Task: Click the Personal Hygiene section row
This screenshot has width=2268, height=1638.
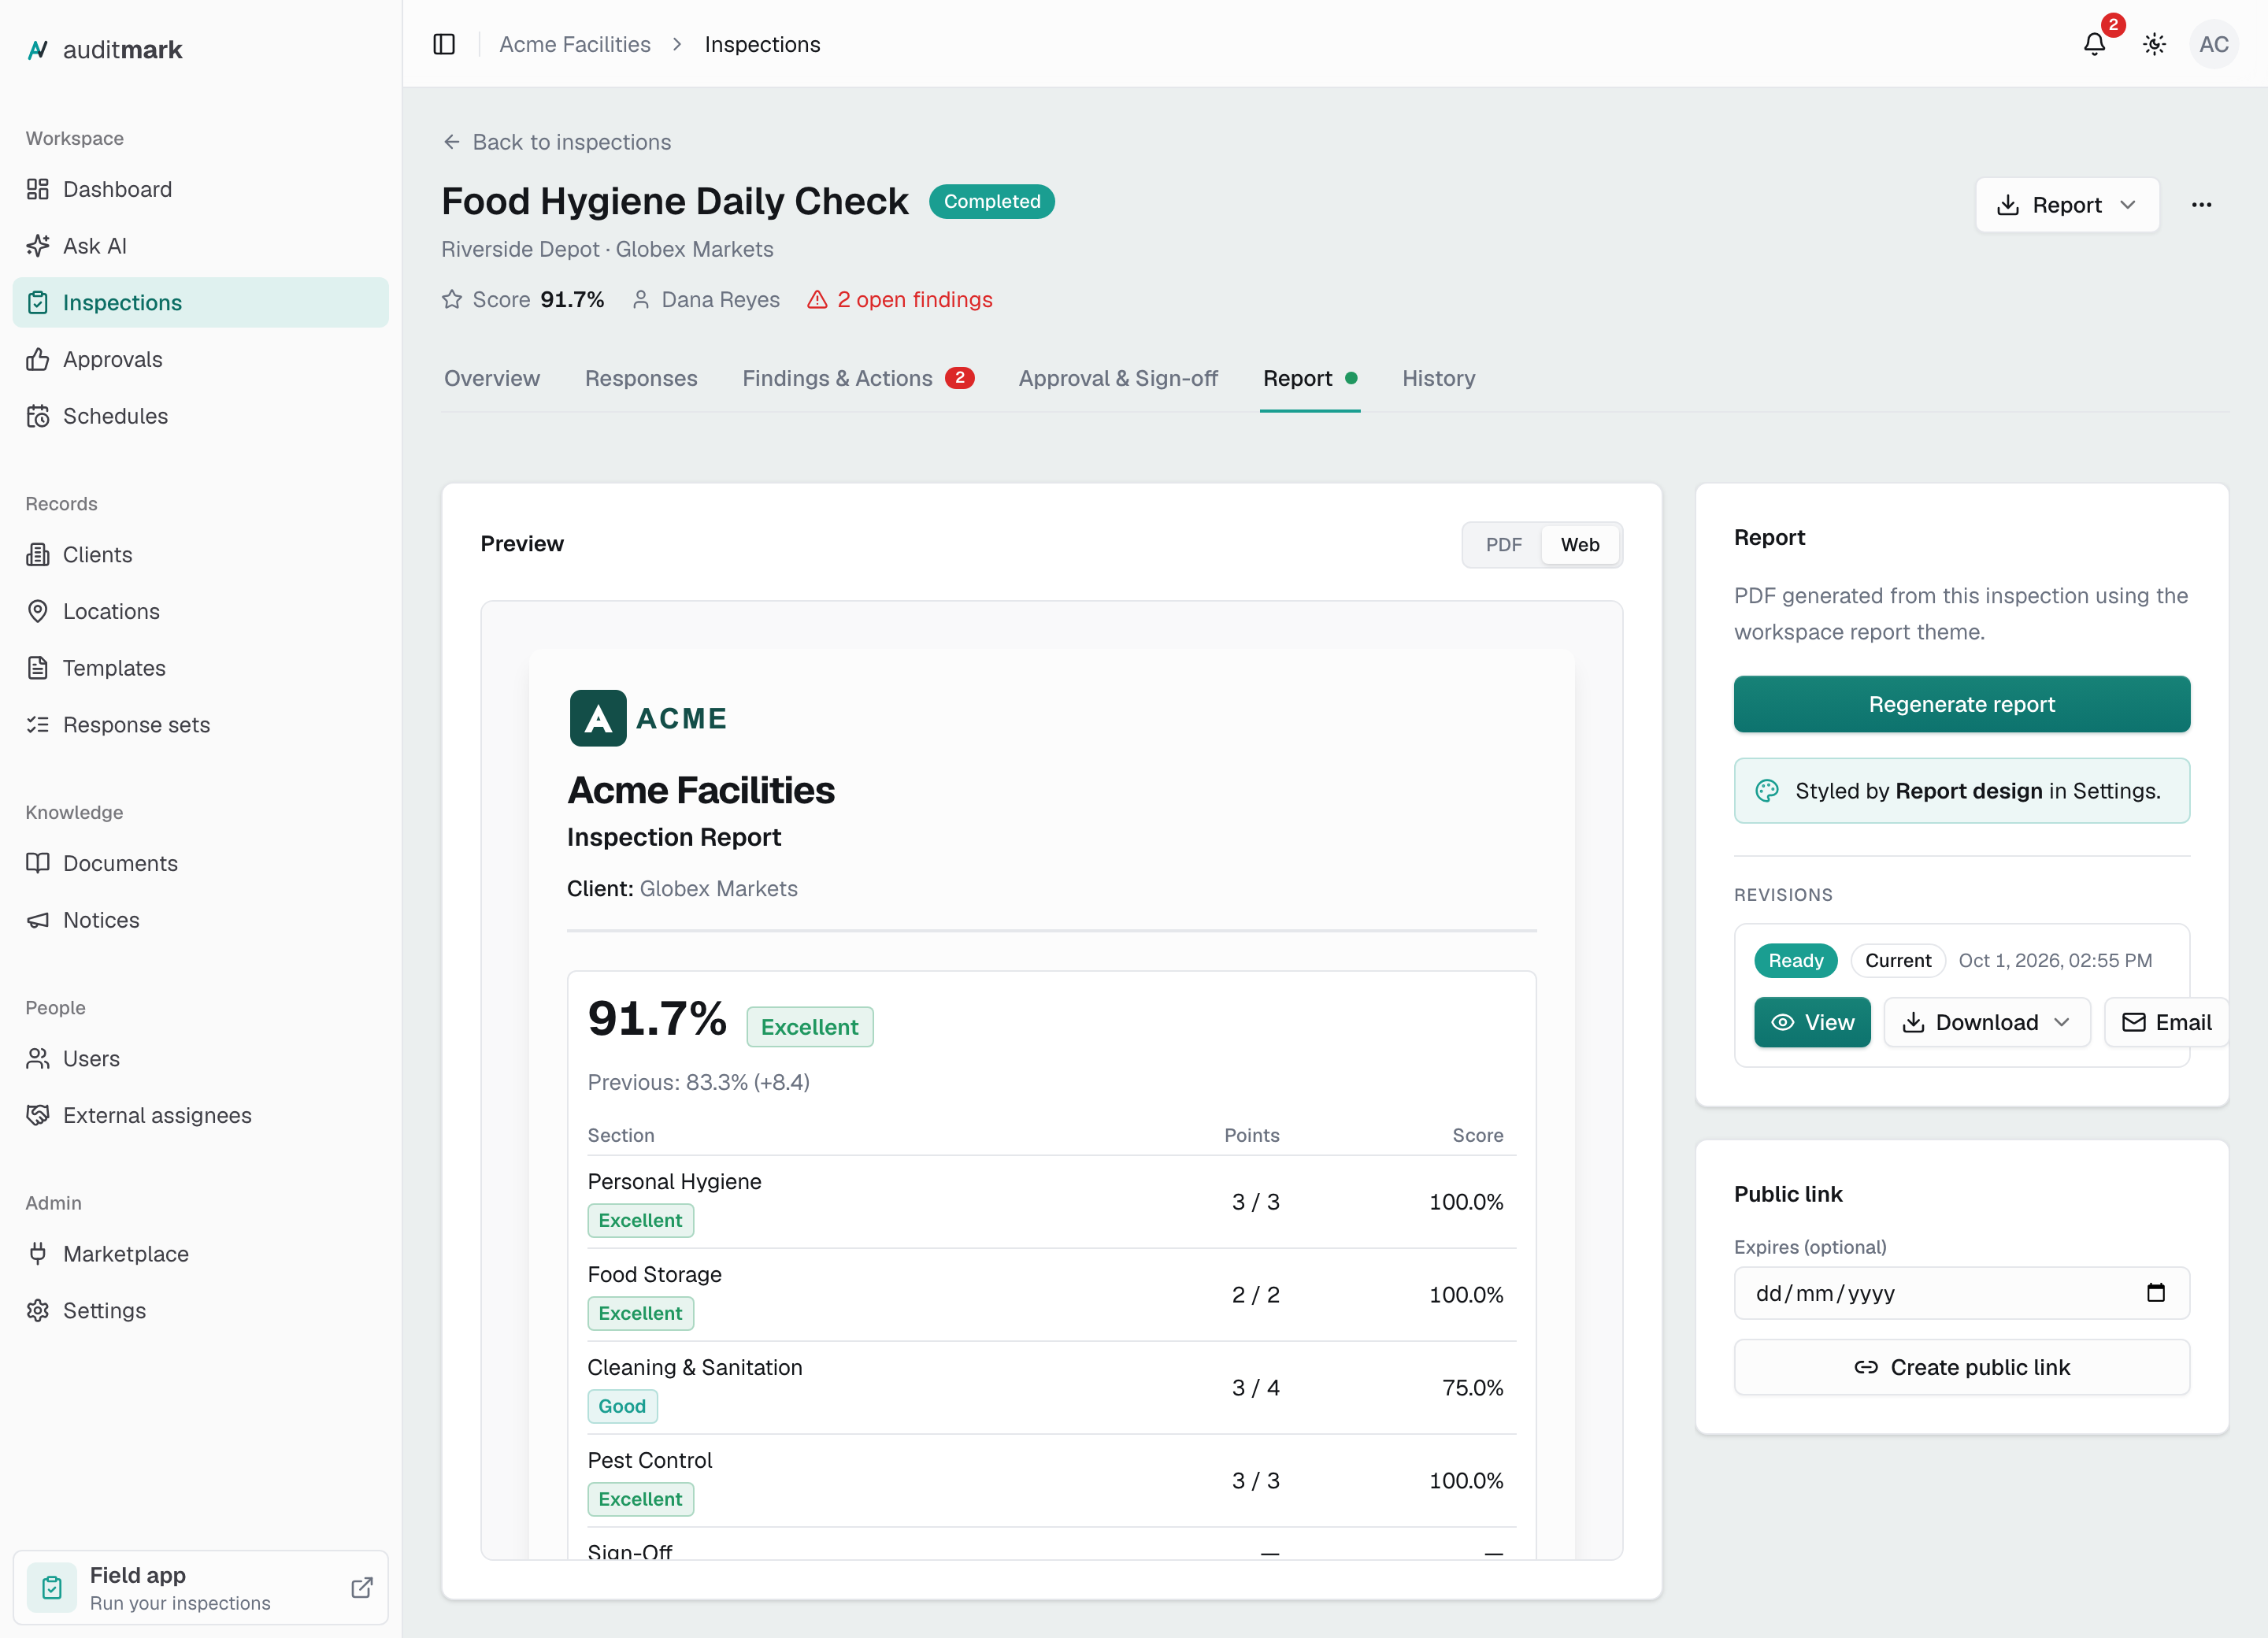Action: (x=1051, y=1201)
